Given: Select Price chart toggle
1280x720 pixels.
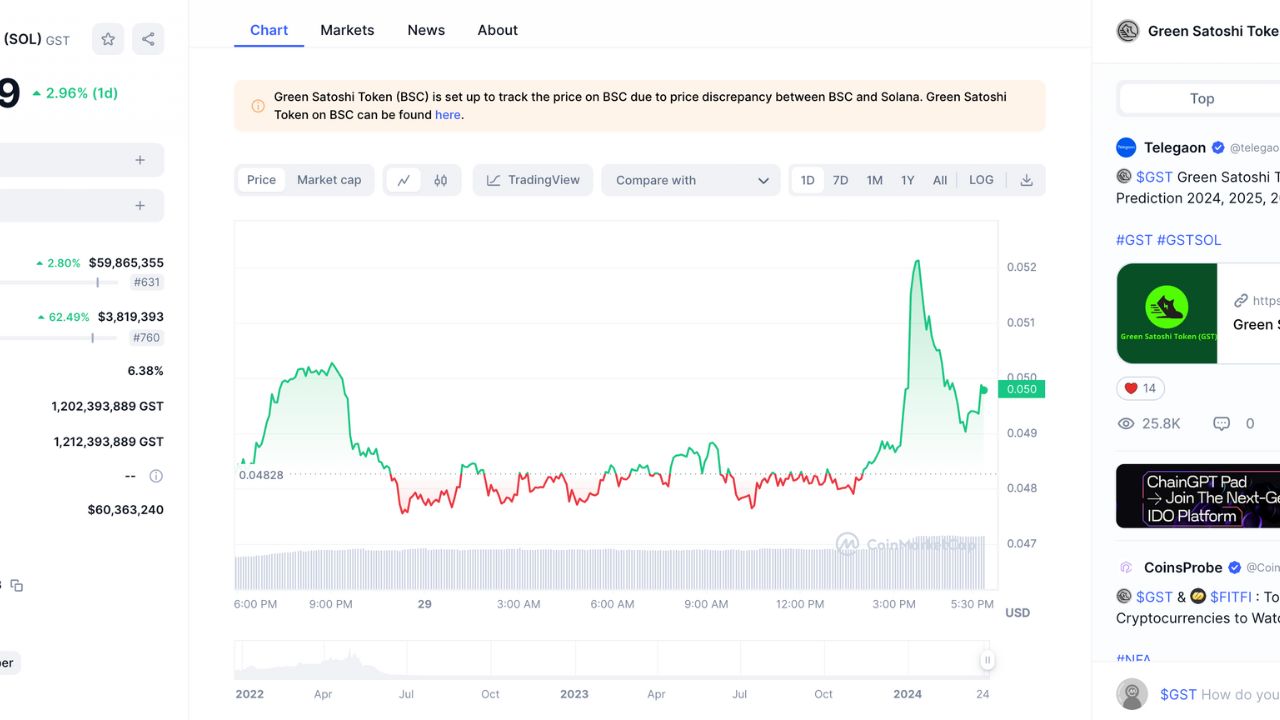Looking at the screenshot, I should point(261,180).
